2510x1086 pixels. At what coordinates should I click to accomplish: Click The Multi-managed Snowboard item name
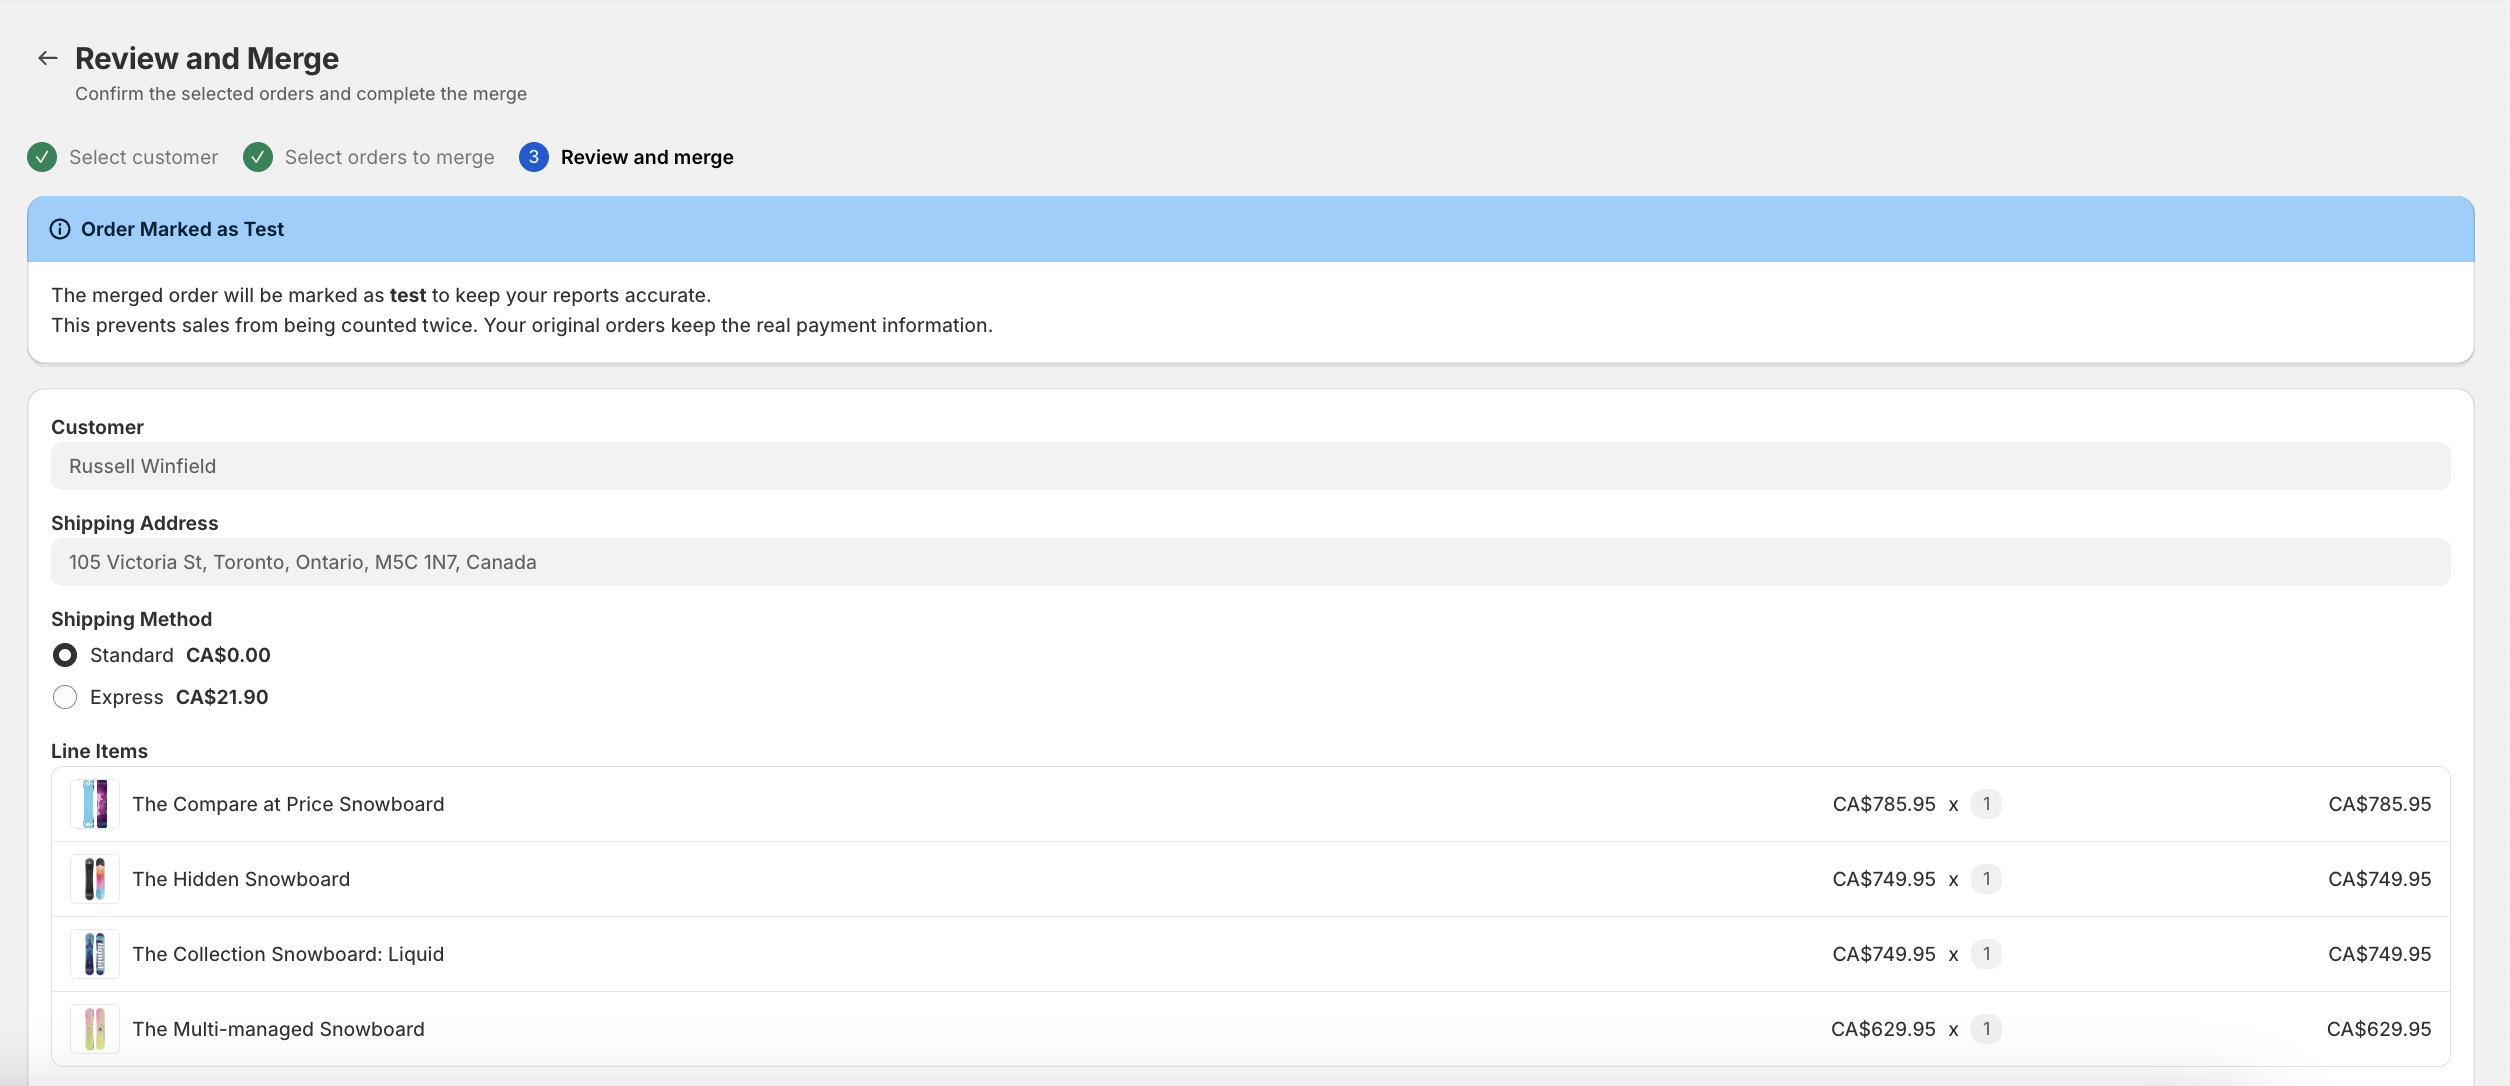pos(278,1029)
